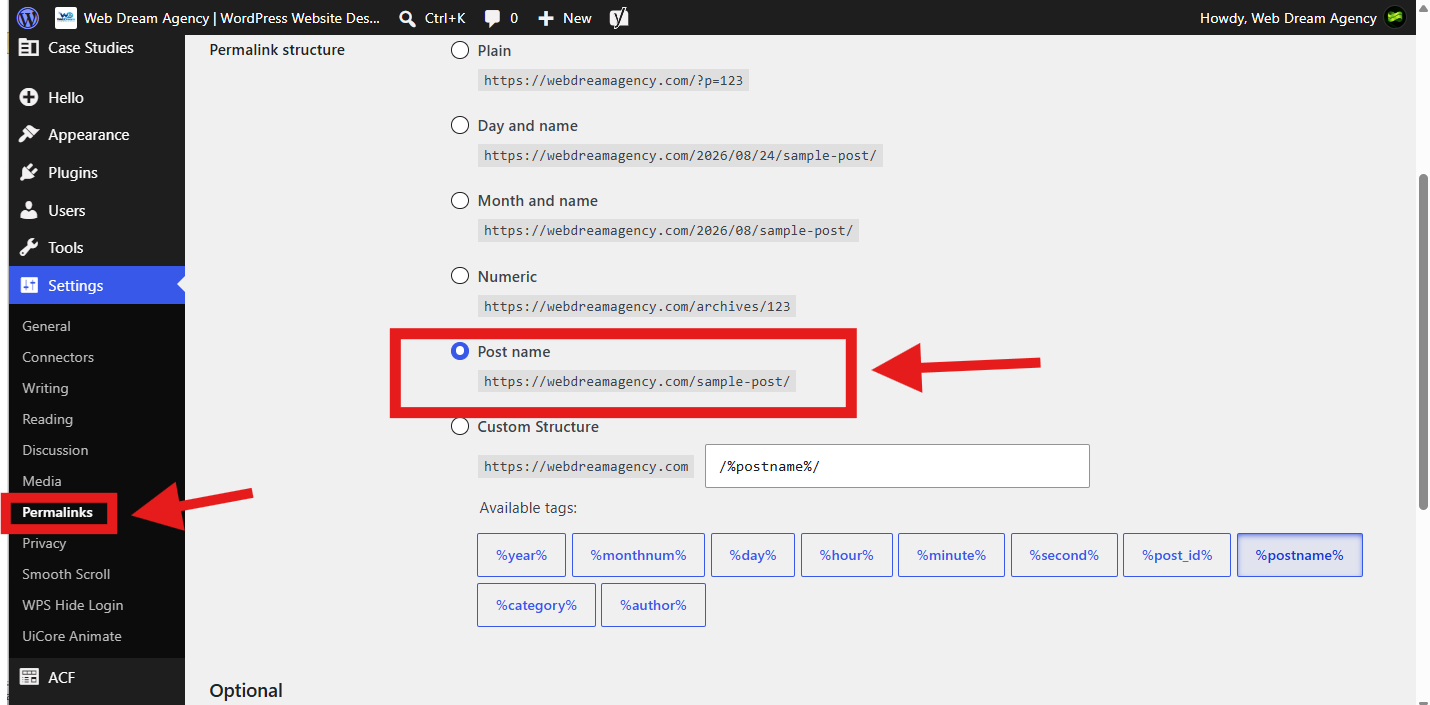This screenshot has height=705, width=1430.
Task: Open the Yoast SEO icon in admin bar
Action: (x=619, y=18)
